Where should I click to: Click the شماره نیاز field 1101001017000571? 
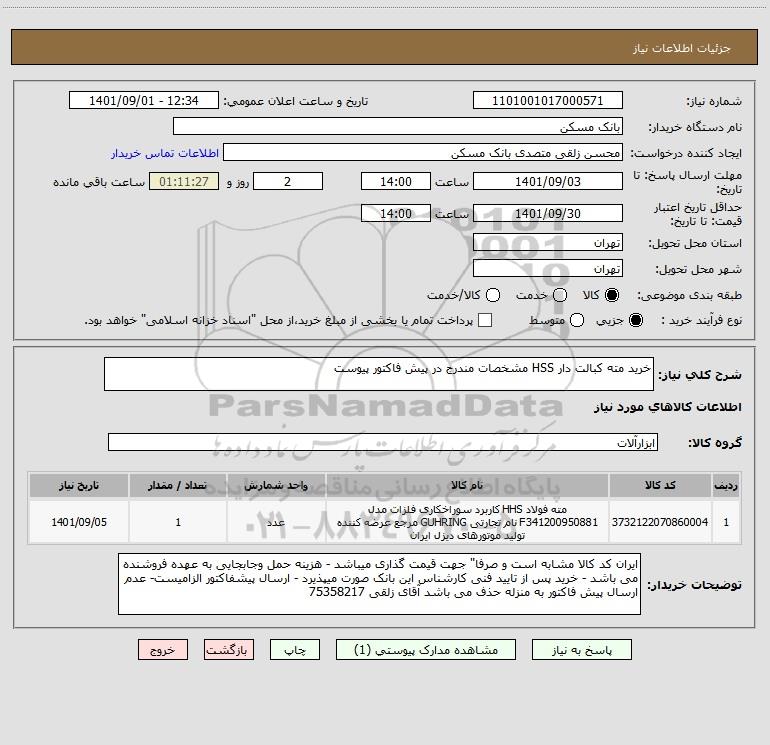click(x=548, y=101)
